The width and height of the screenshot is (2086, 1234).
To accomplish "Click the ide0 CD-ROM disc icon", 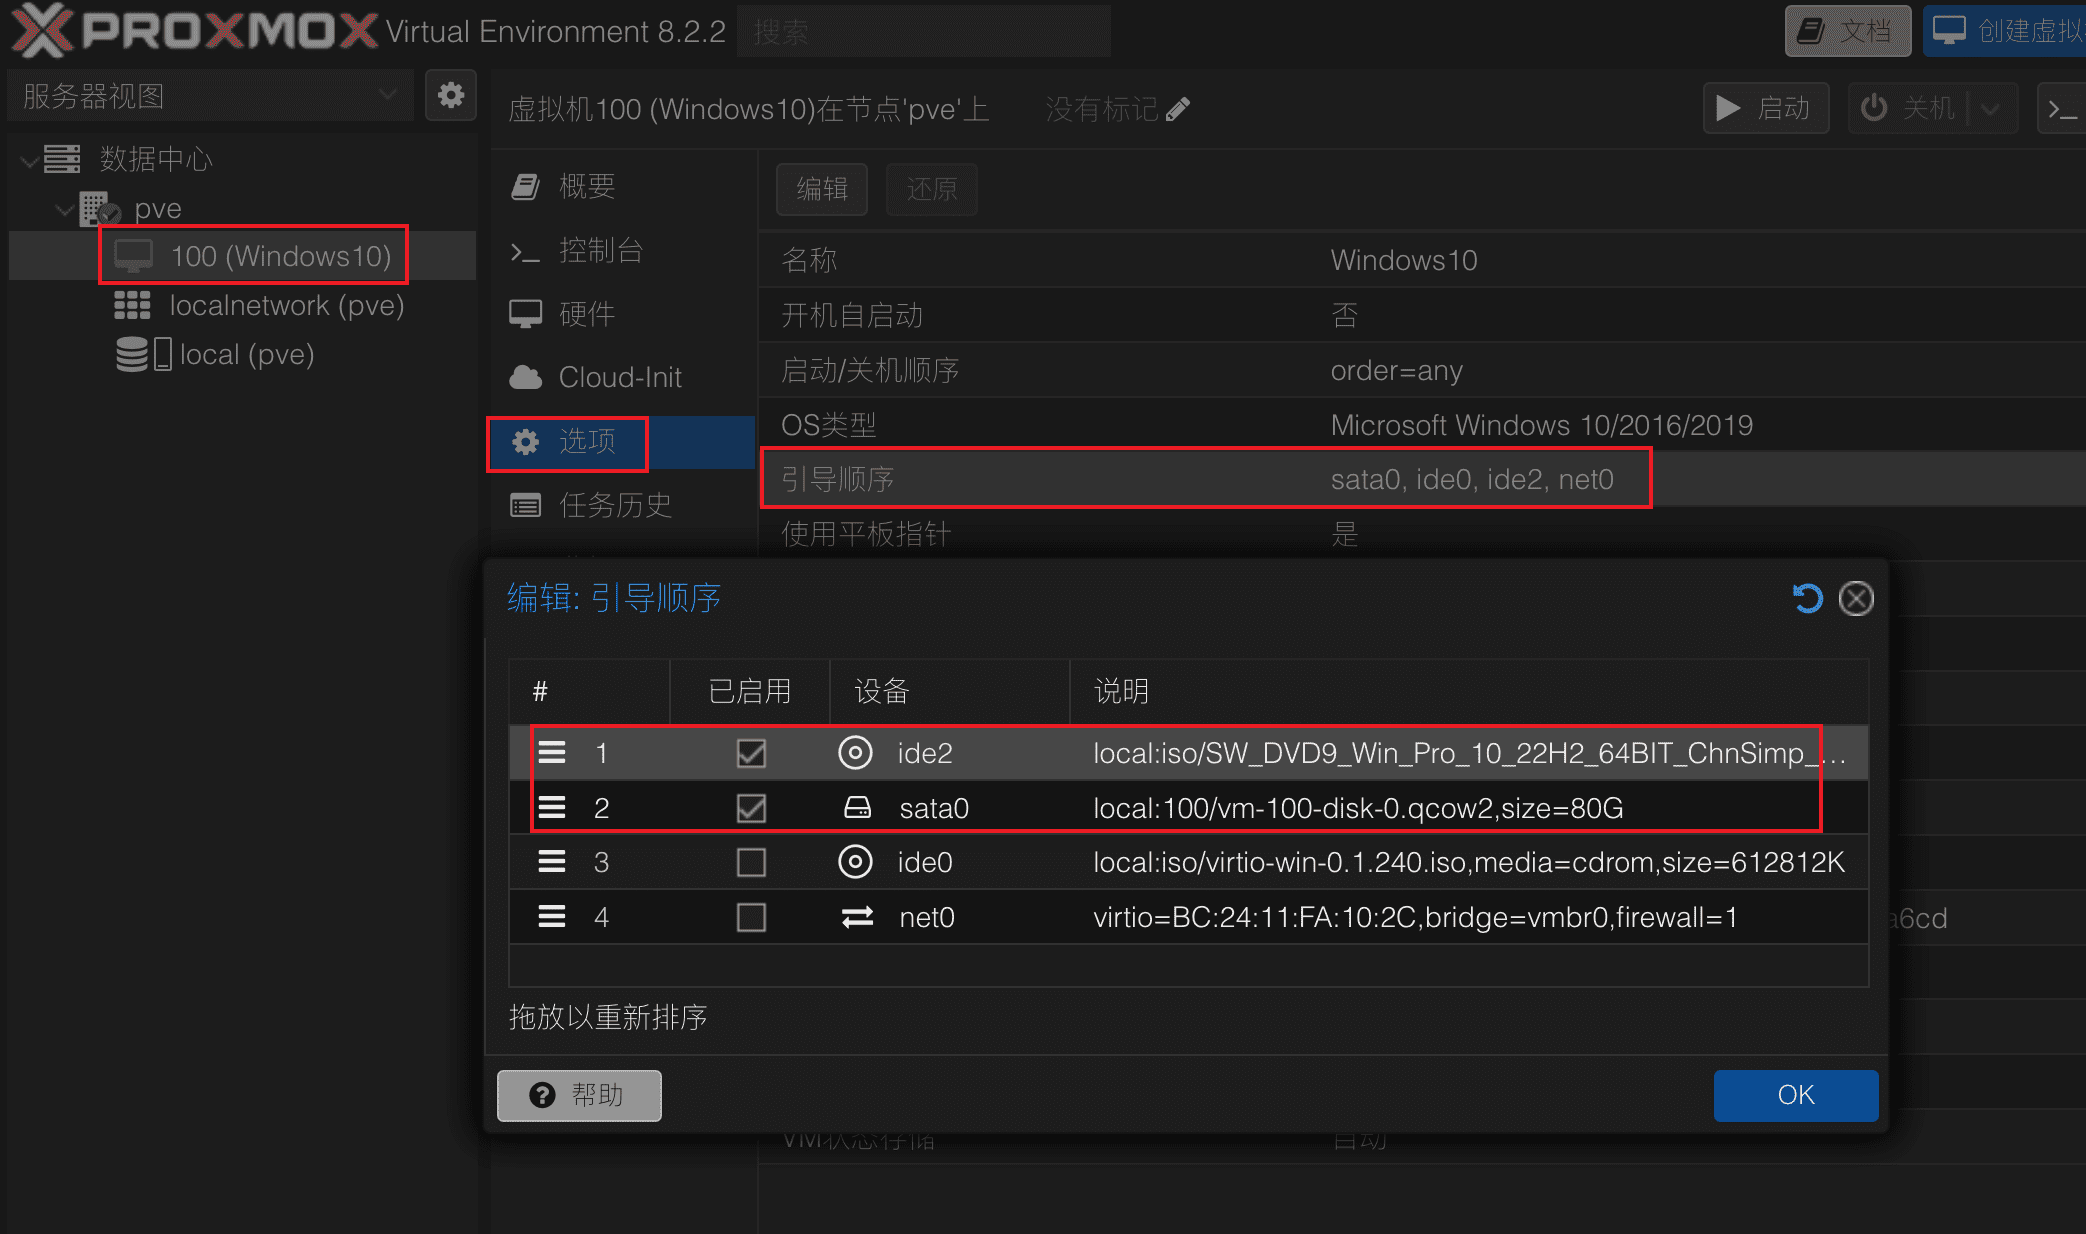I will (x=855, y=862).
